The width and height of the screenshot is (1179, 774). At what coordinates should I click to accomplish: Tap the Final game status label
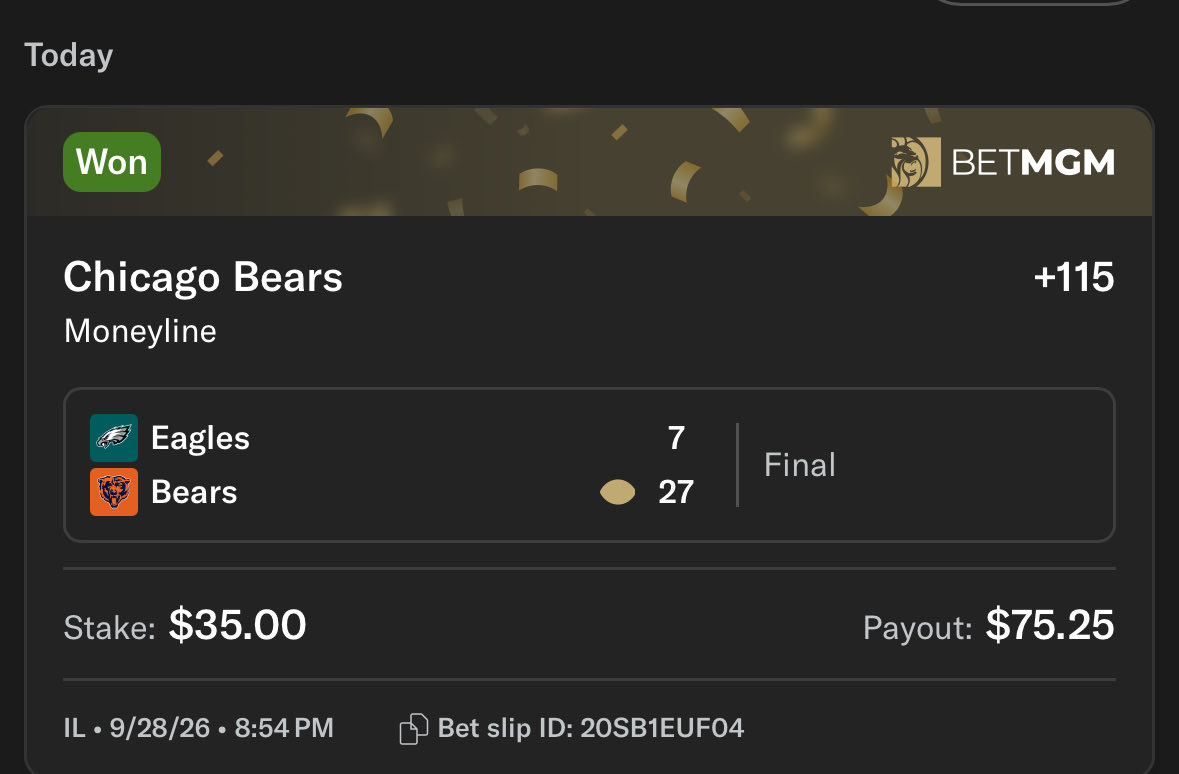click(800, 465)
